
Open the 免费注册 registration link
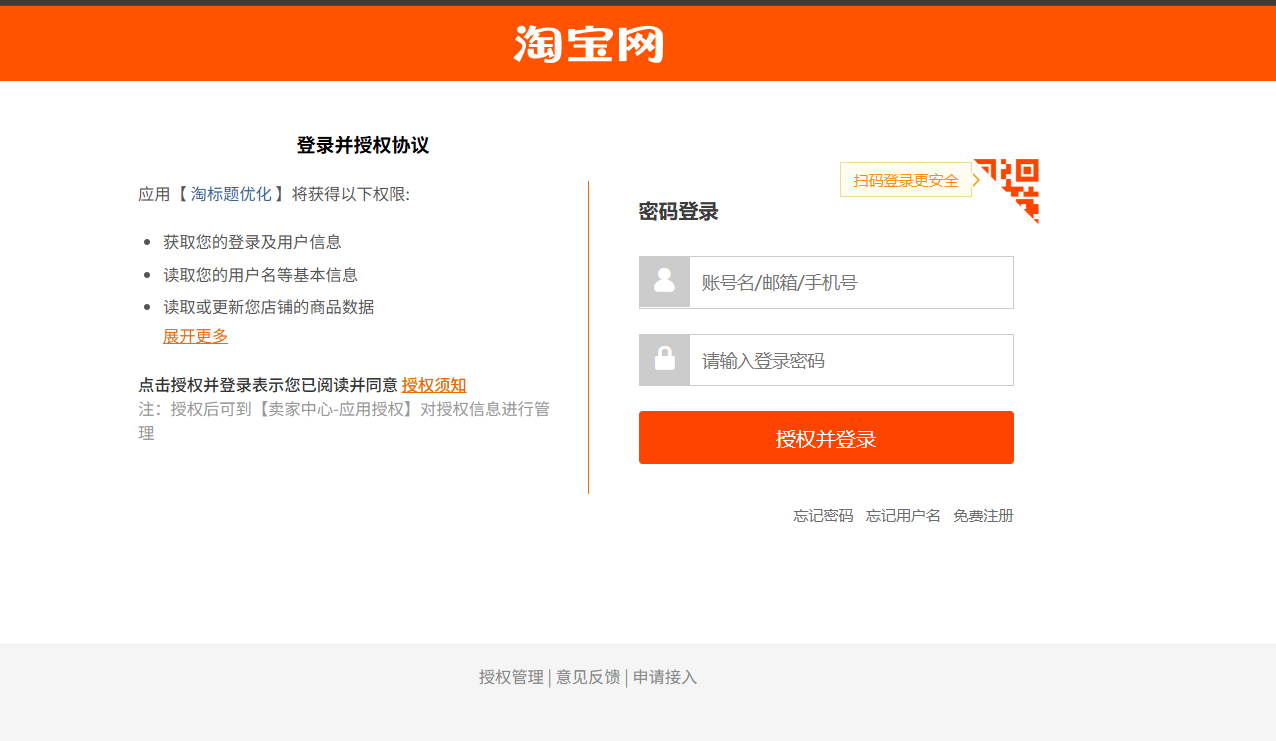(983, 516)
